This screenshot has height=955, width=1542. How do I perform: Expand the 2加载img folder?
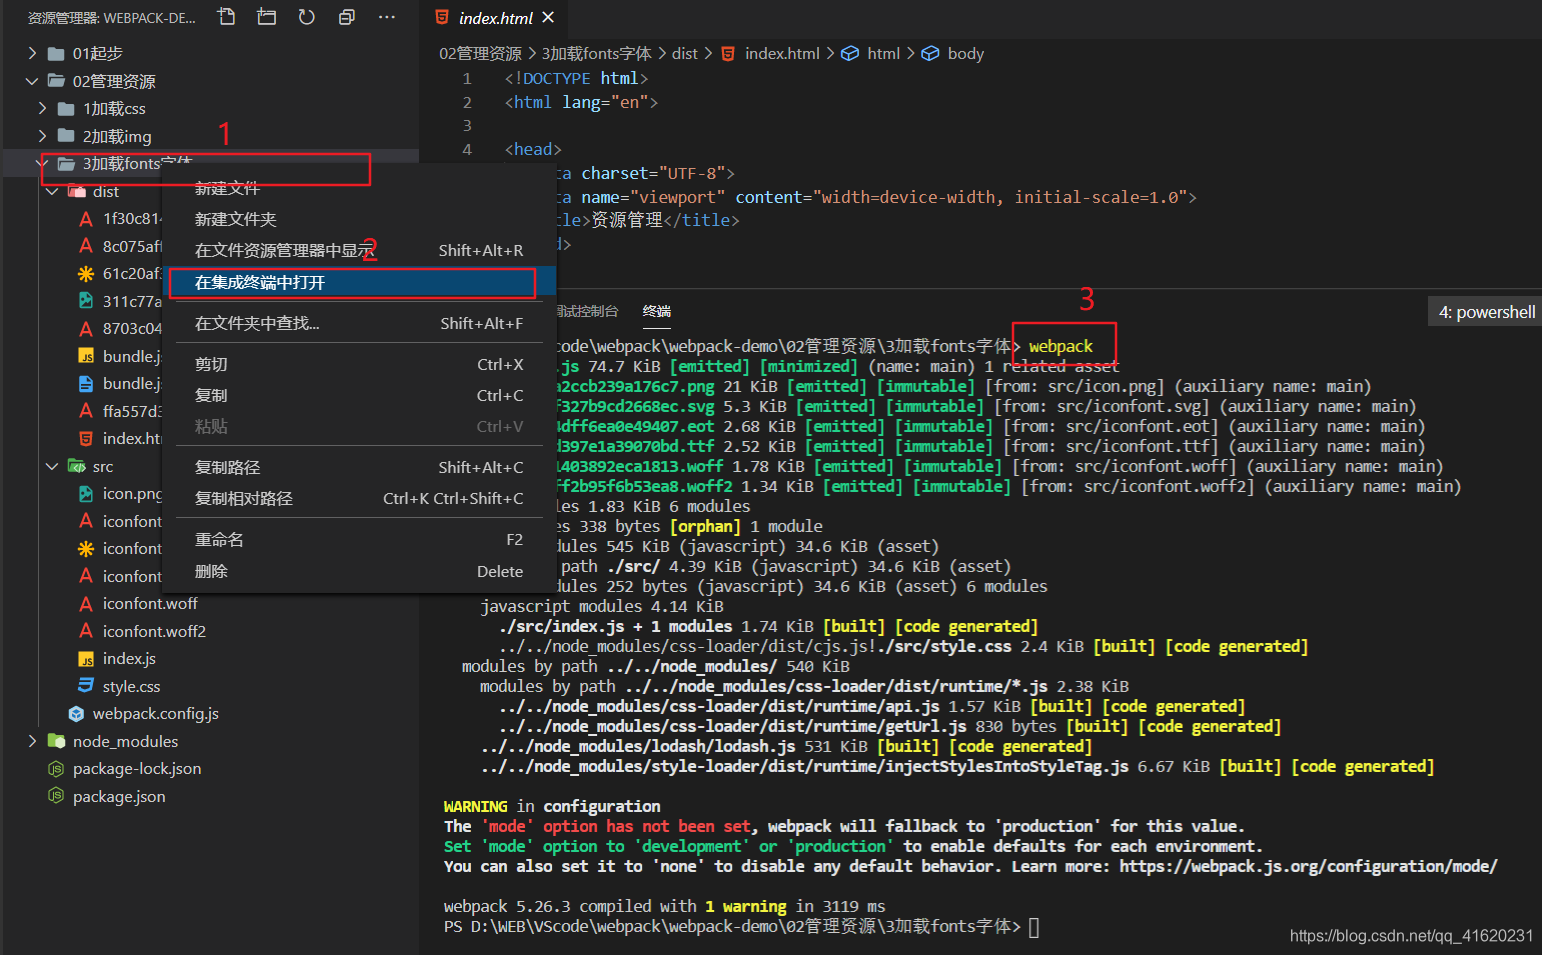click(x=42, y=136)
